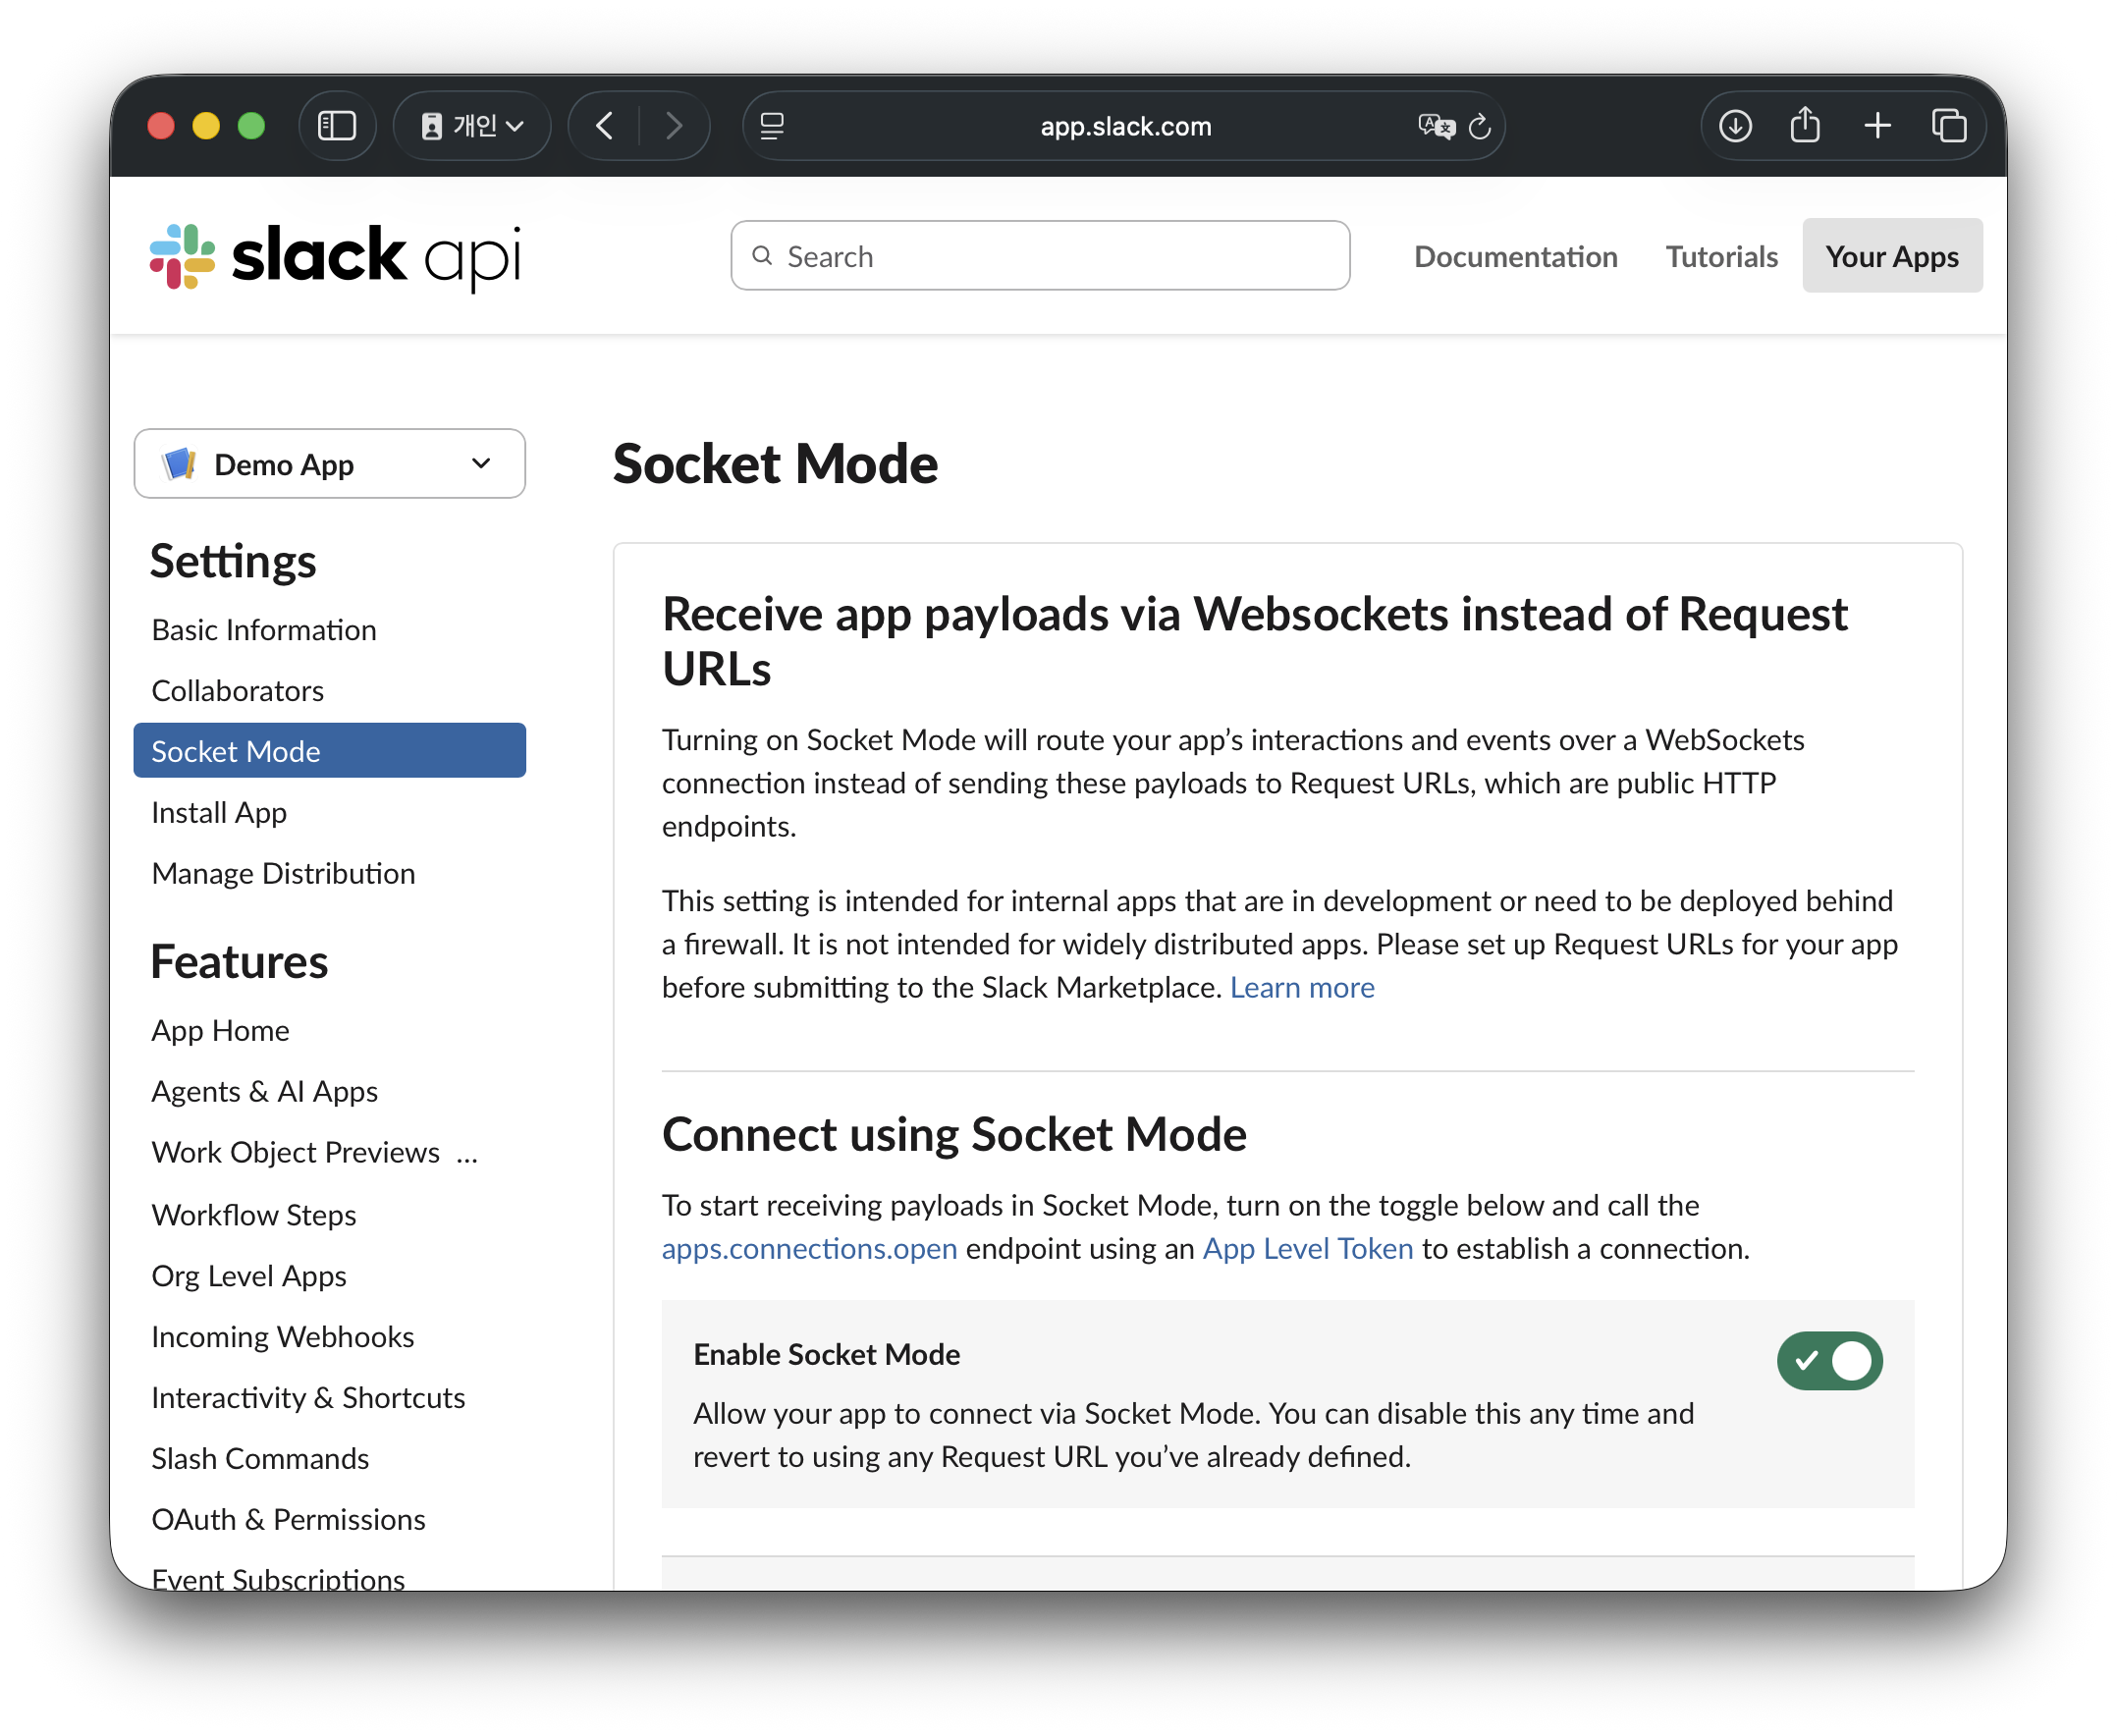Screen dimensions: 2117x1736
Task: Go forward to the next page
Action: [x=674, y=126]
